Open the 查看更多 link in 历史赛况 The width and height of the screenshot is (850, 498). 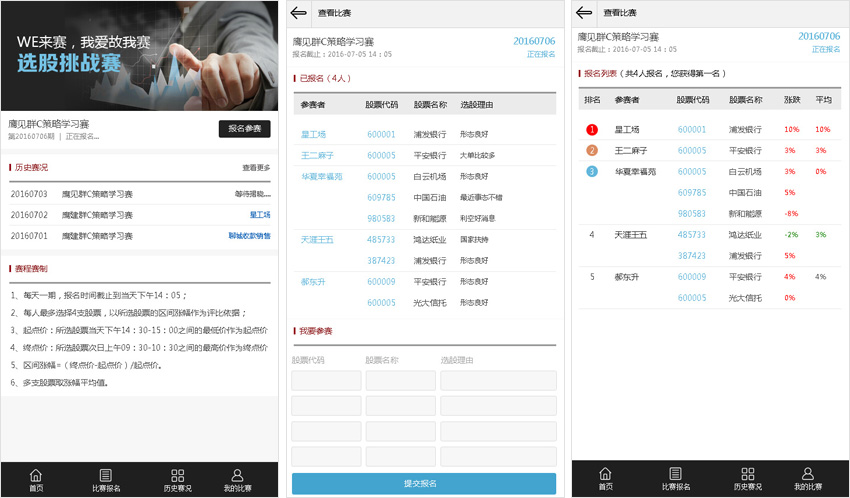coord(255,168)
